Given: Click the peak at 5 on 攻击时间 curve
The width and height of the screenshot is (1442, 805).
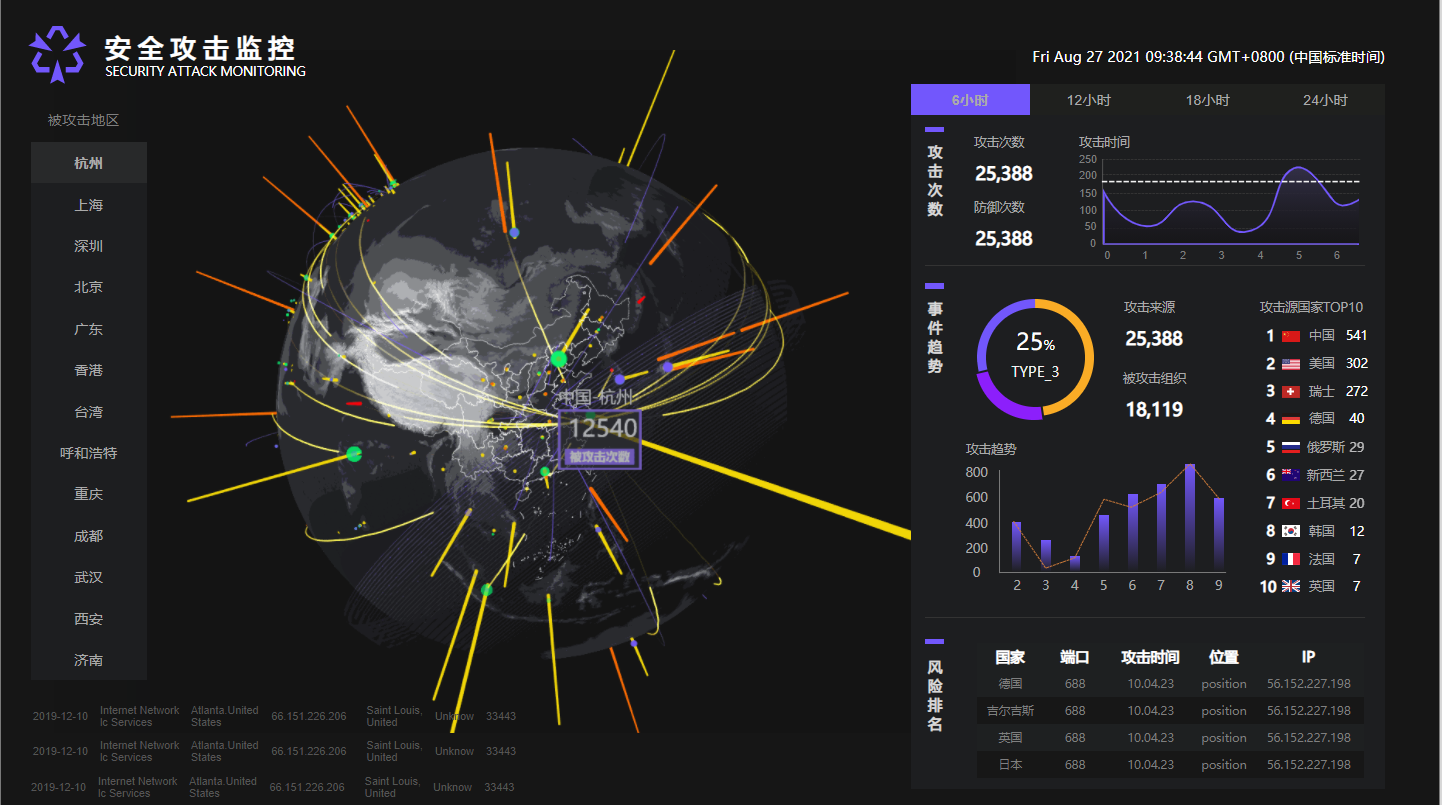Looking at the screenshot, I should [x=1298, y=168].
